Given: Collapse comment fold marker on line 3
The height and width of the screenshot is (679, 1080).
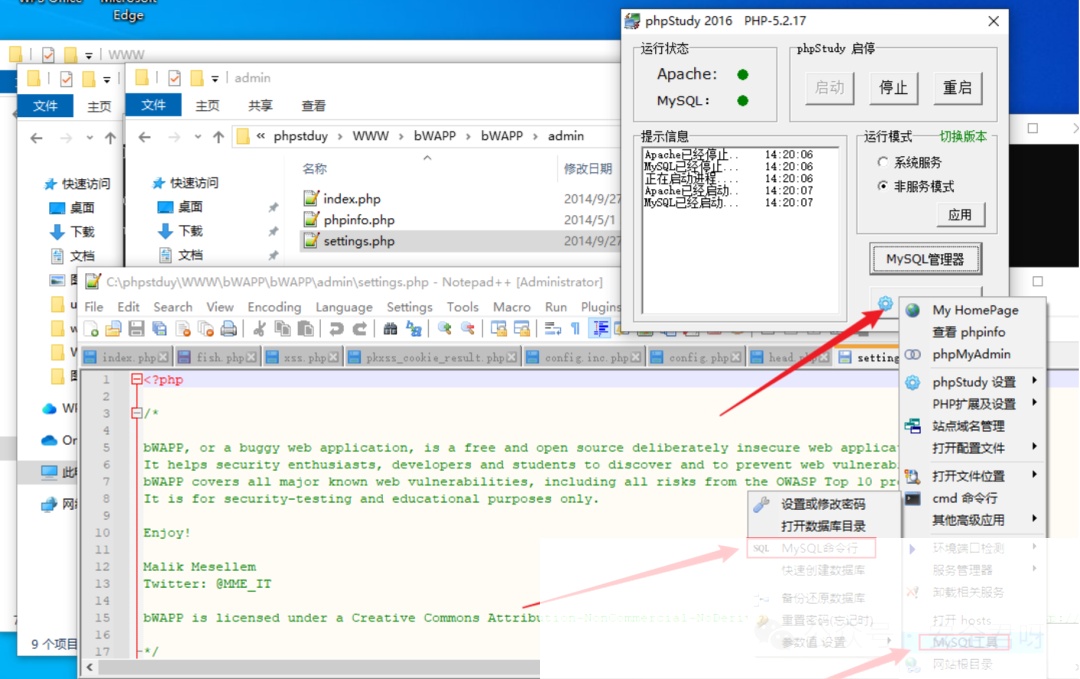Looking at the screenshot, I should pos(136,413).
